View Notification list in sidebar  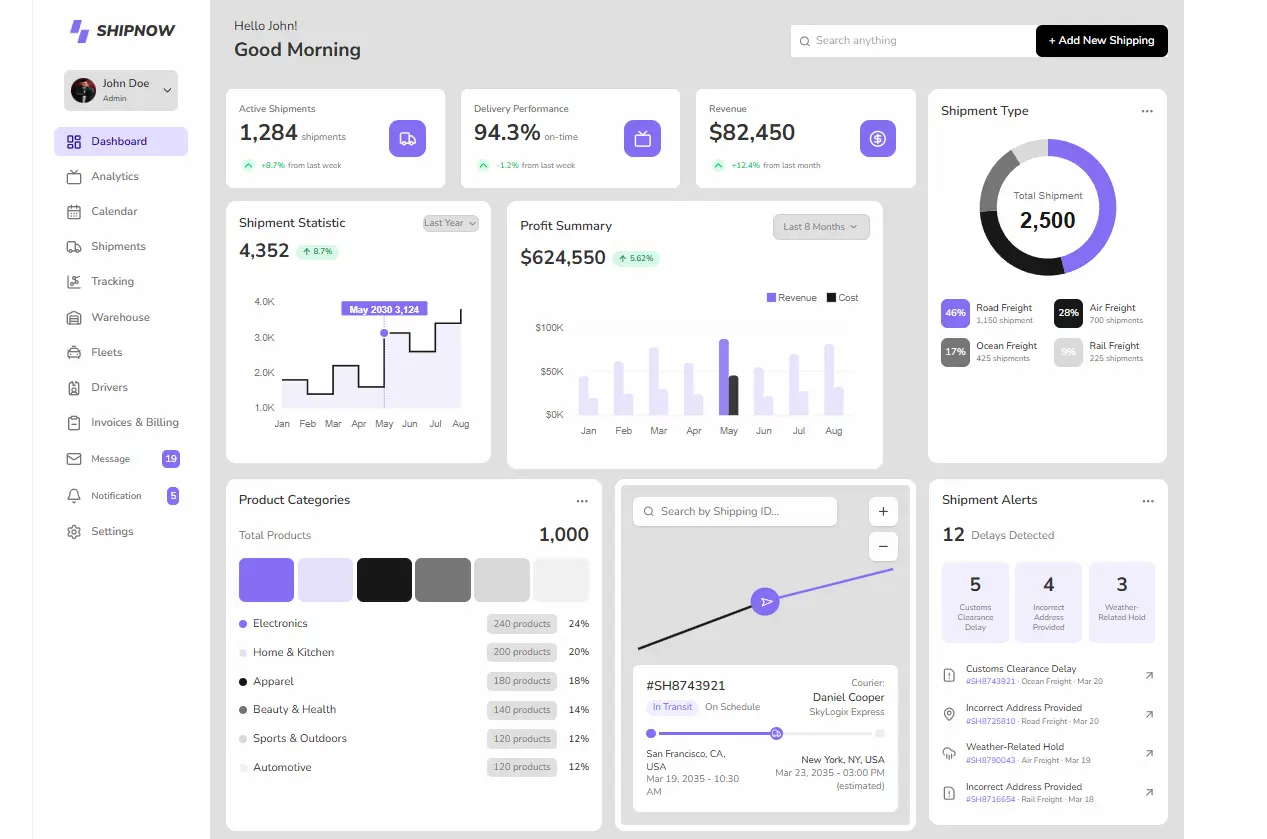click(x=121, y=496)
